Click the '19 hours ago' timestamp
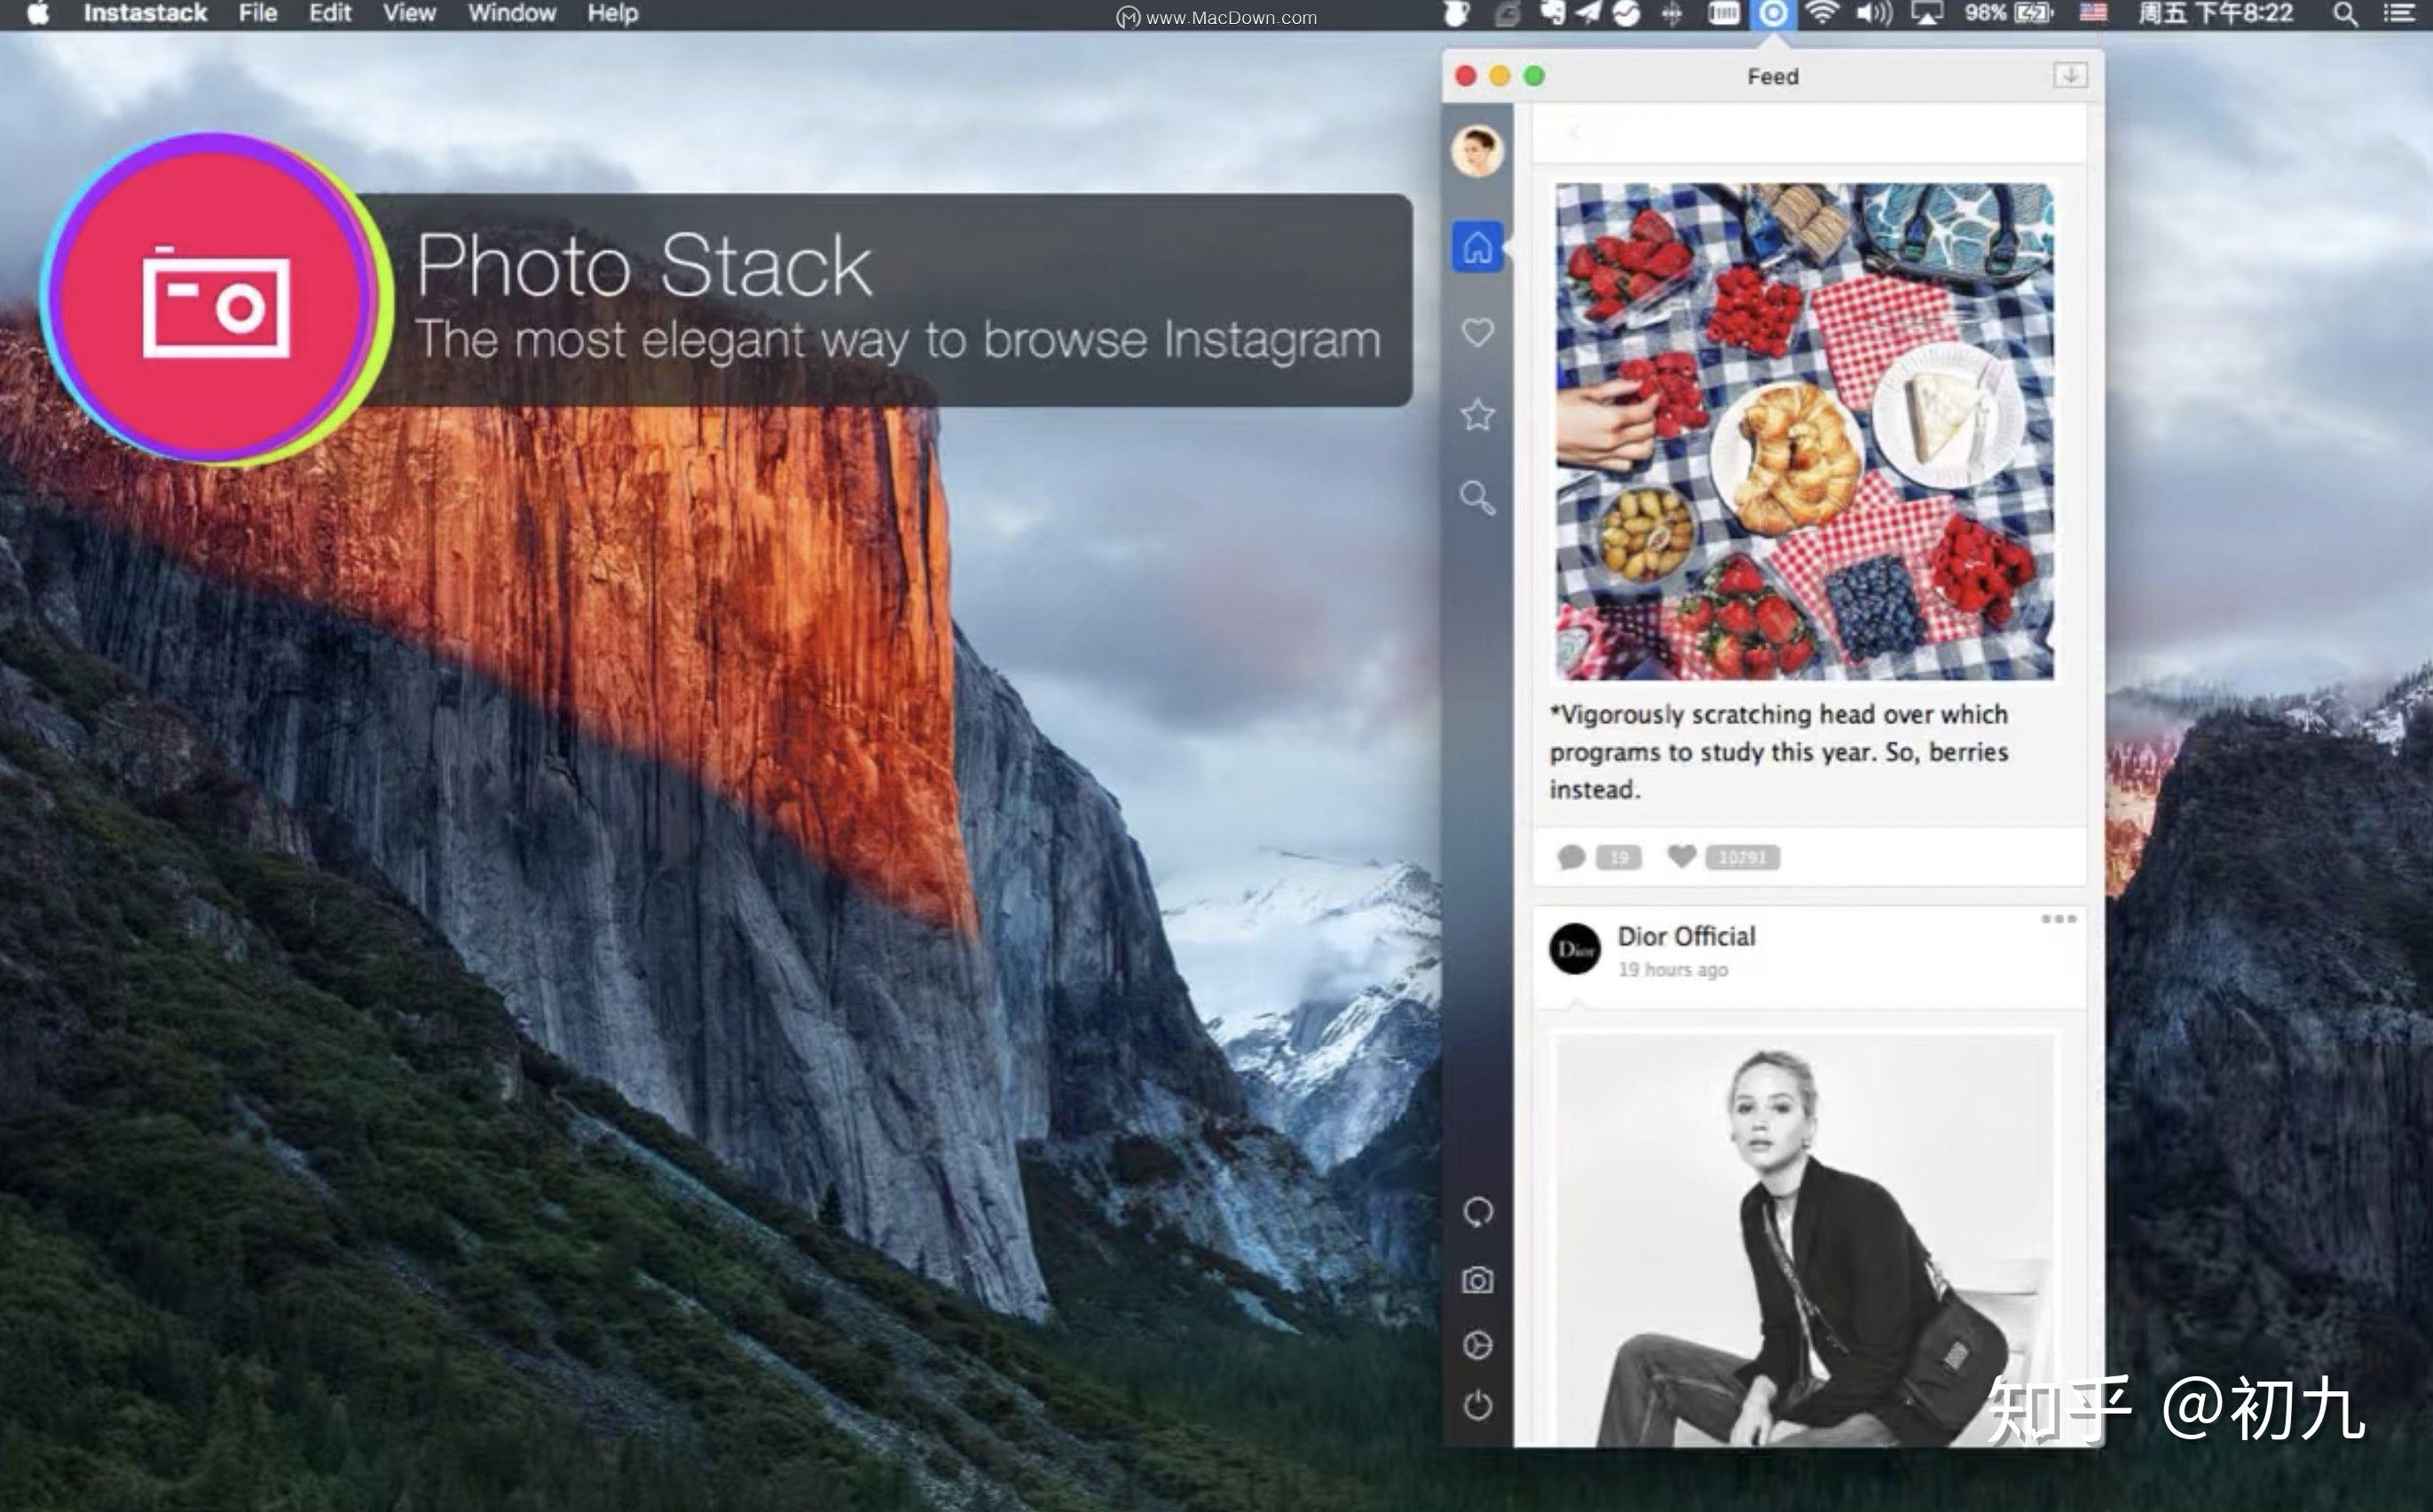The image size is (2433, 1512). [1673, 969]
